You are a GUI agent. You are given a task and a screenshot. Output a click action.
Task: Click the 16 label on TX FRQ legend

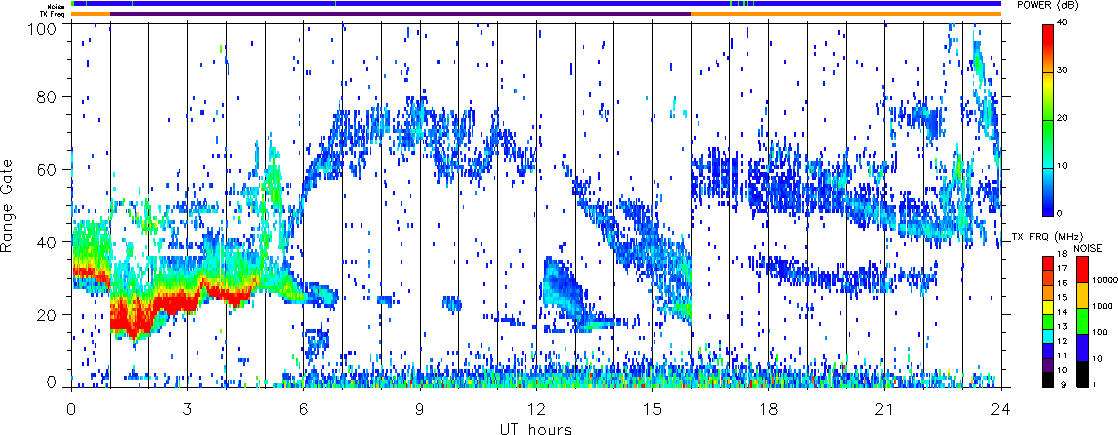click(x=1062, y=283)
